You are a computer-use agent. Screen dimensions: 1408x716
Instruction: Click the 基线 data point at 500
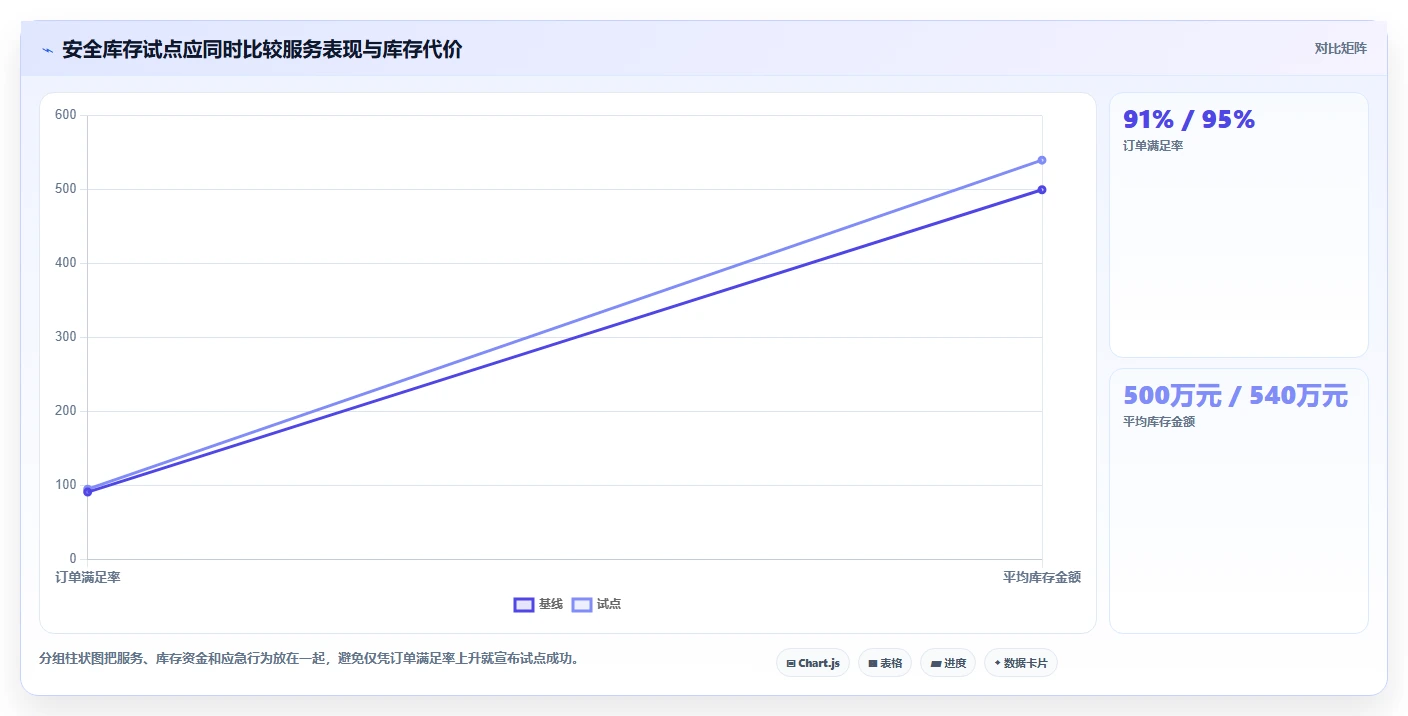click(1042, 189)
